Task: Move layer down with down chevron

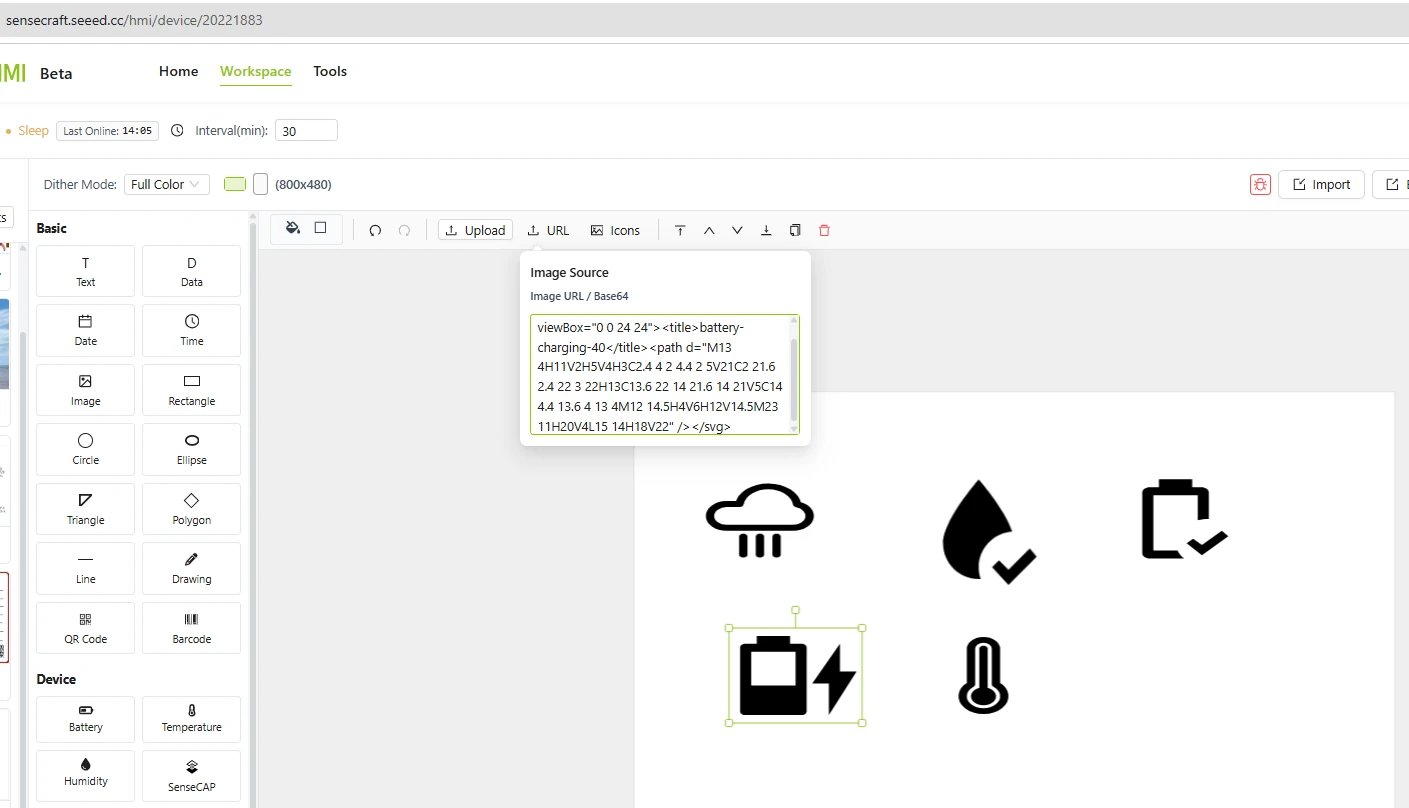Action: pos(737,230)
